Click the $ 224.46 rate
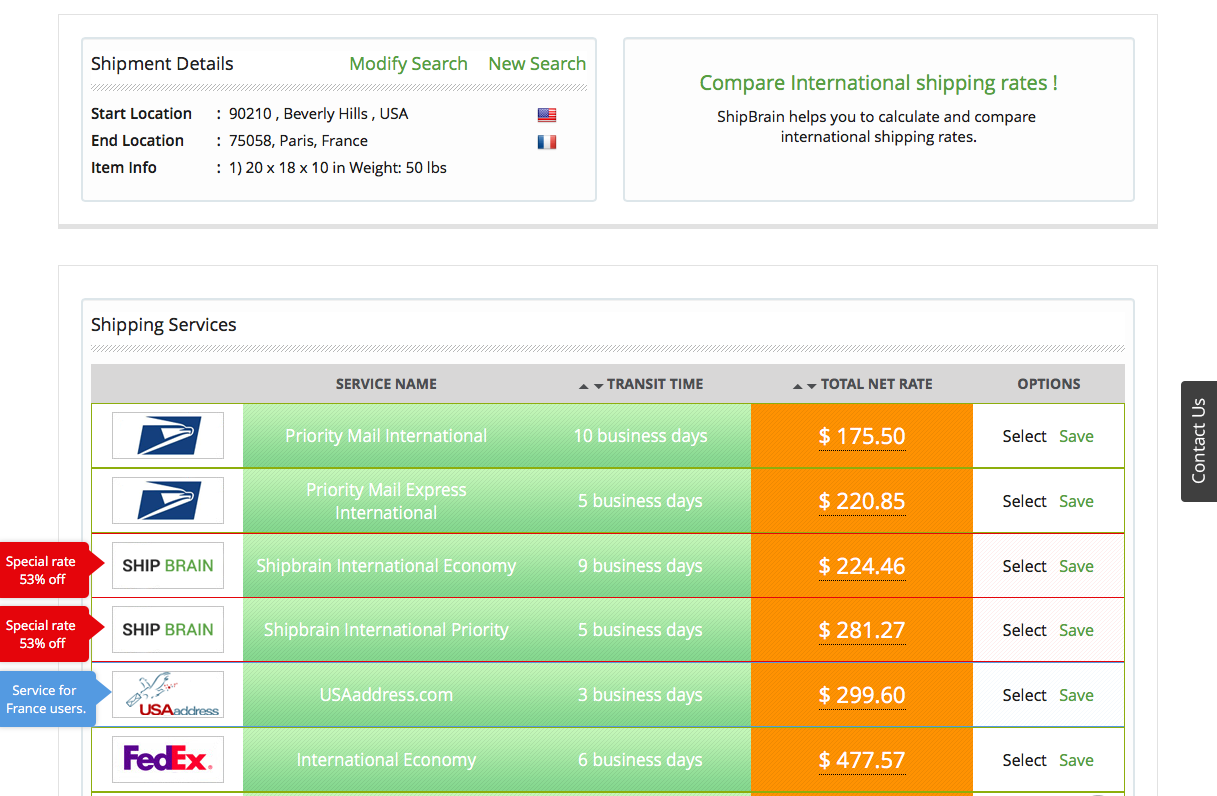 point(862,566)
